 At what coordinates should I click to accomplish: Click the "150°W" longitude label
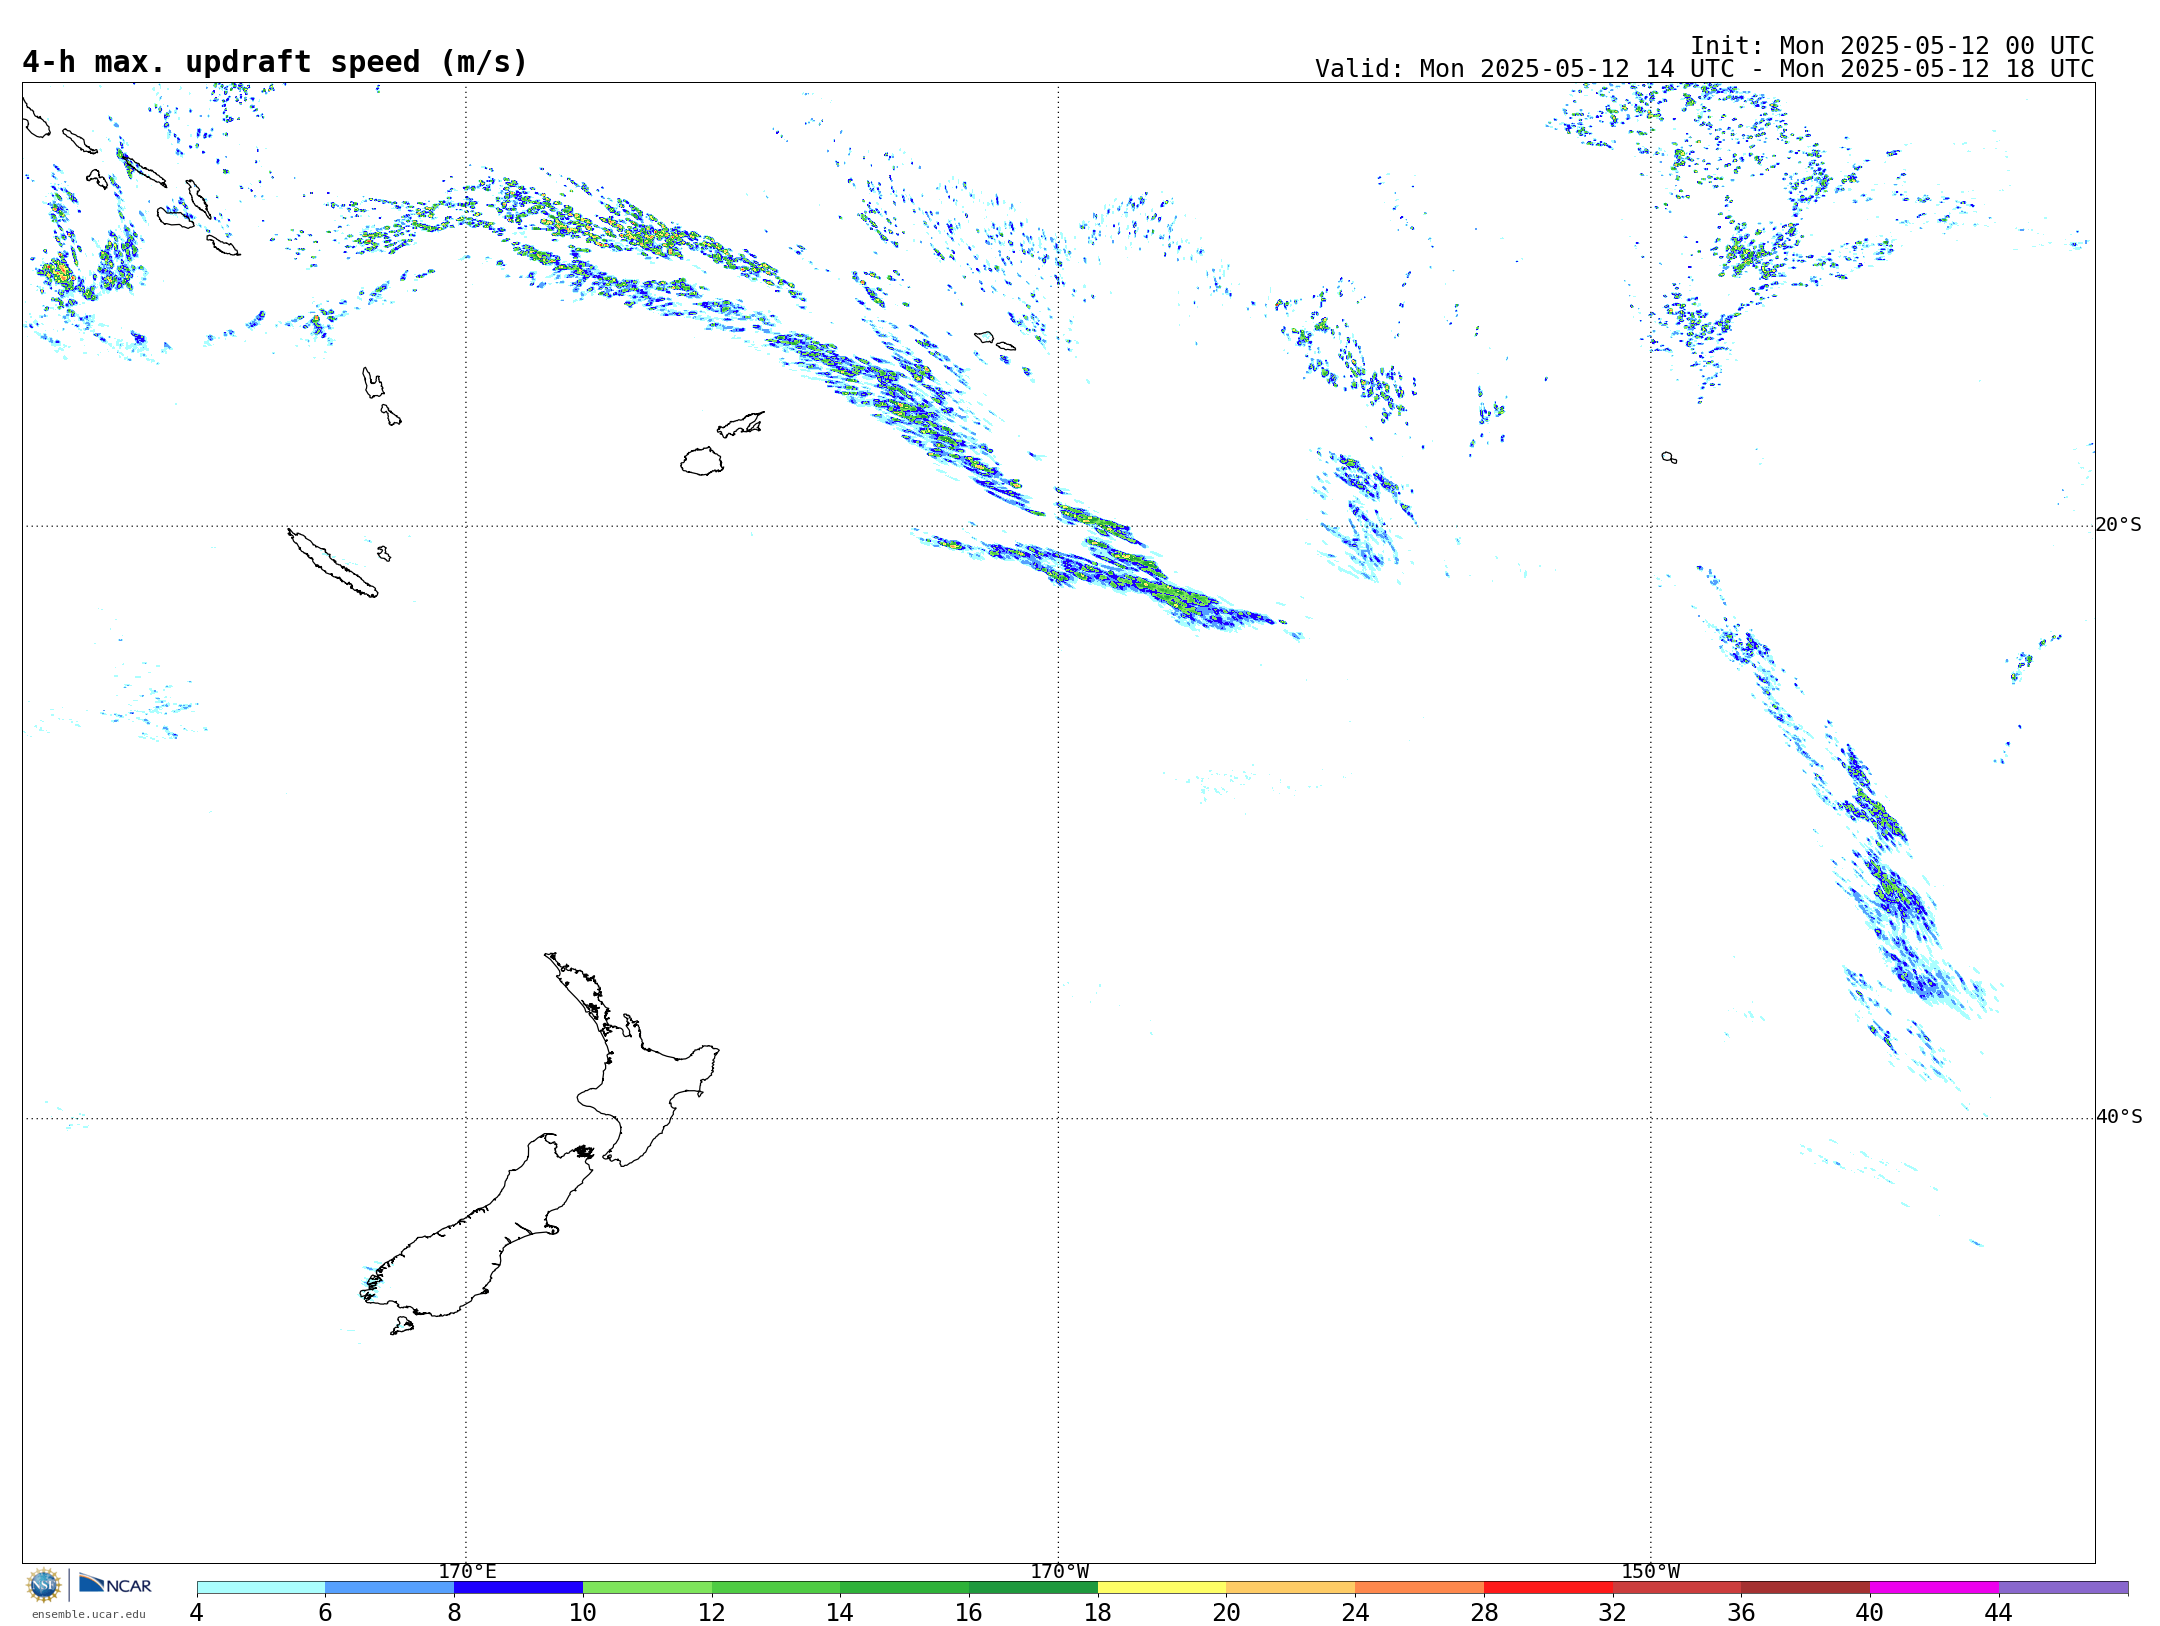(1650, 1571)
